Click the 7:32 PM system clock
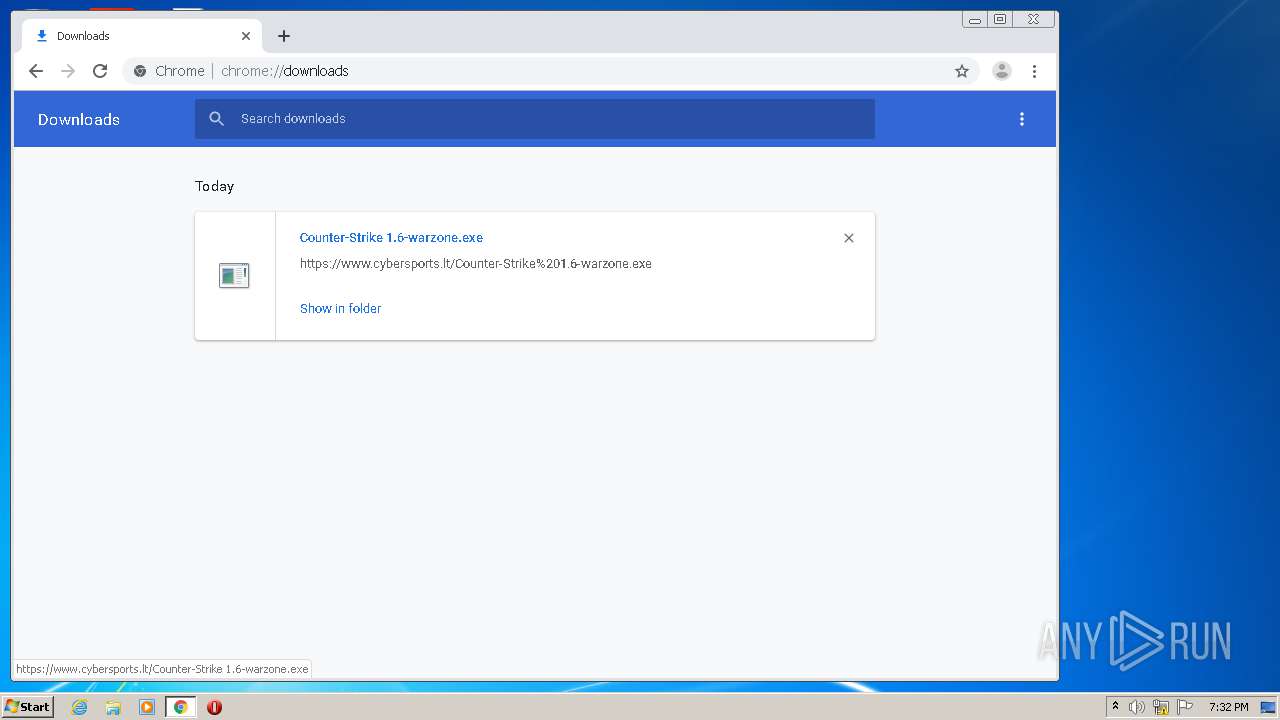The height and width of the screenshot is (720, 1280). [1228, 707]
